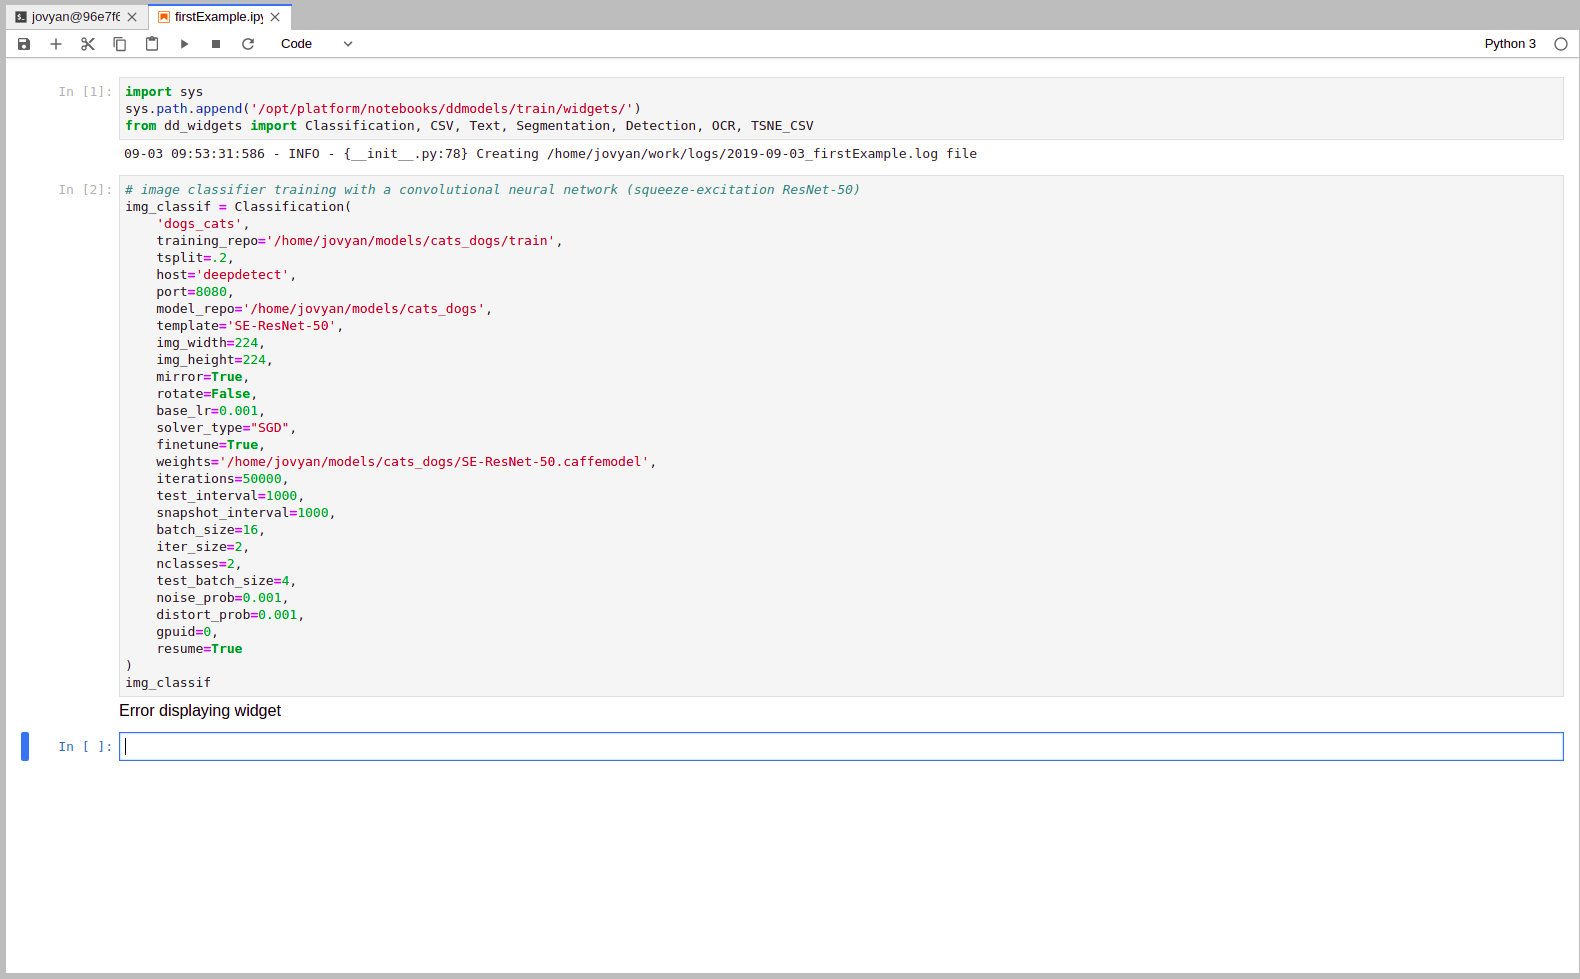Click the 'from dd_widgets import' line

click(x=469, y=126)
